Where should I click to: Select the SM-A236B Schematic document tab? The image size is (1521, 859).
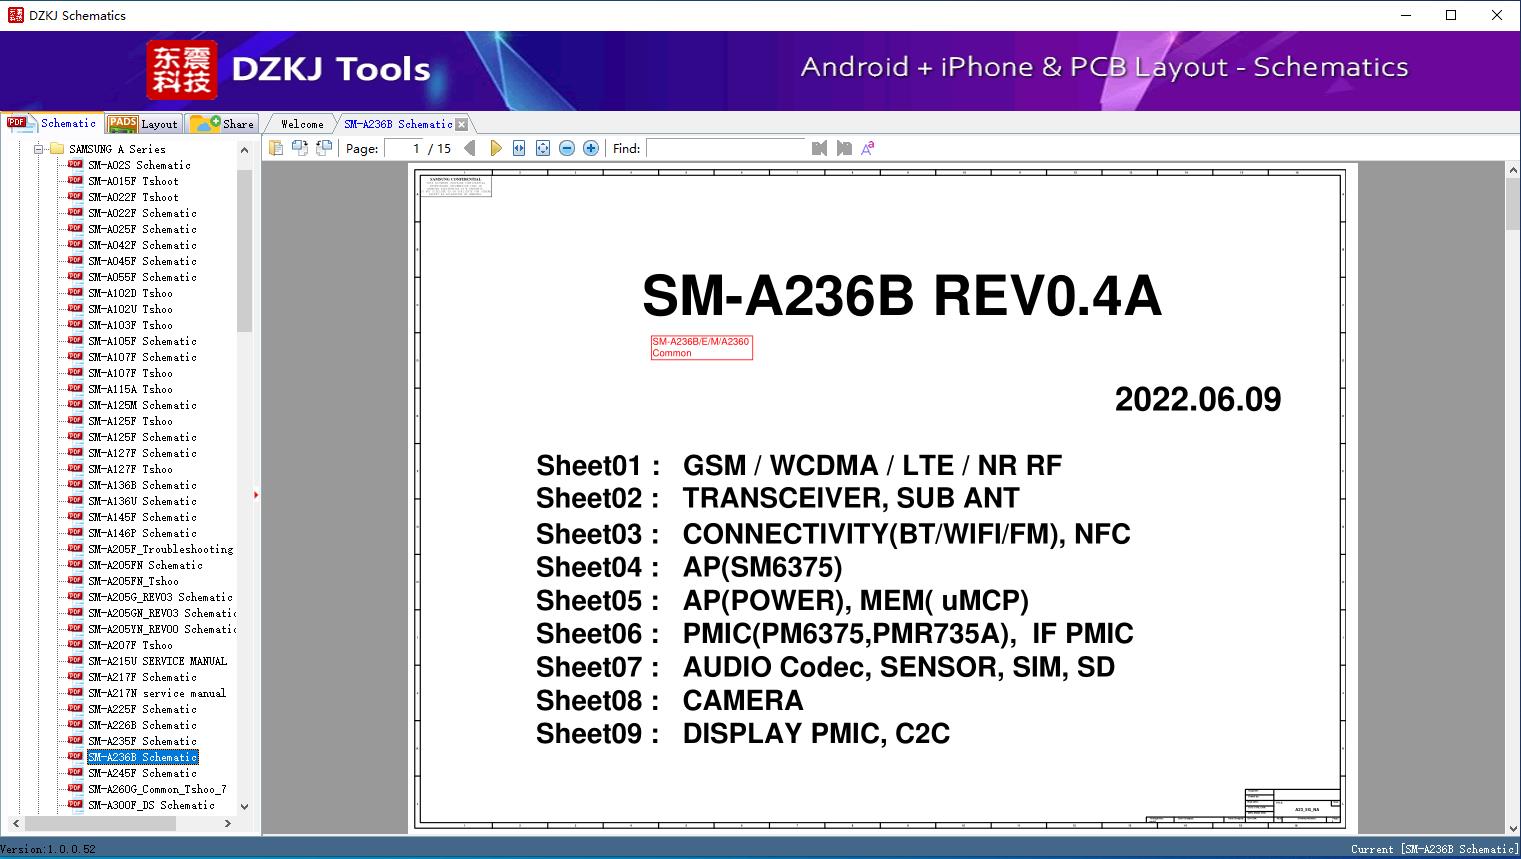point(398,124)
